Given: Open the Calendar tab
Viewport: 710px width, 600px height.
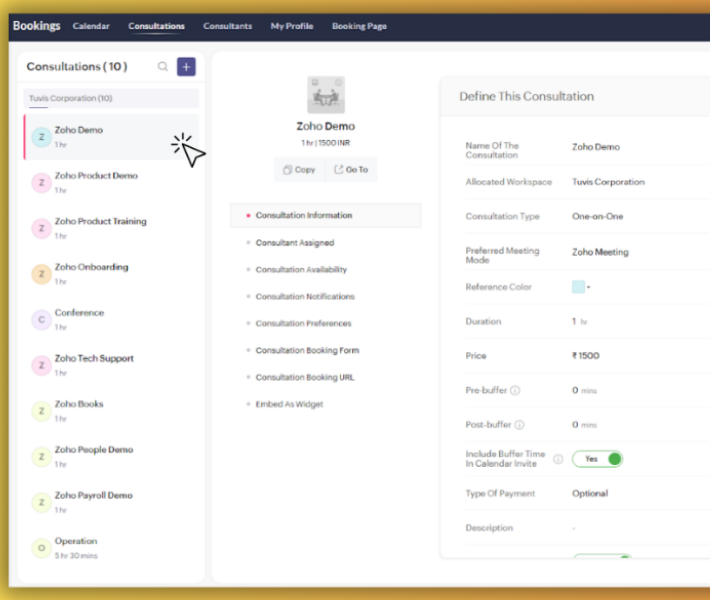Looking at the screenshot, I should (x=91, y=26).
